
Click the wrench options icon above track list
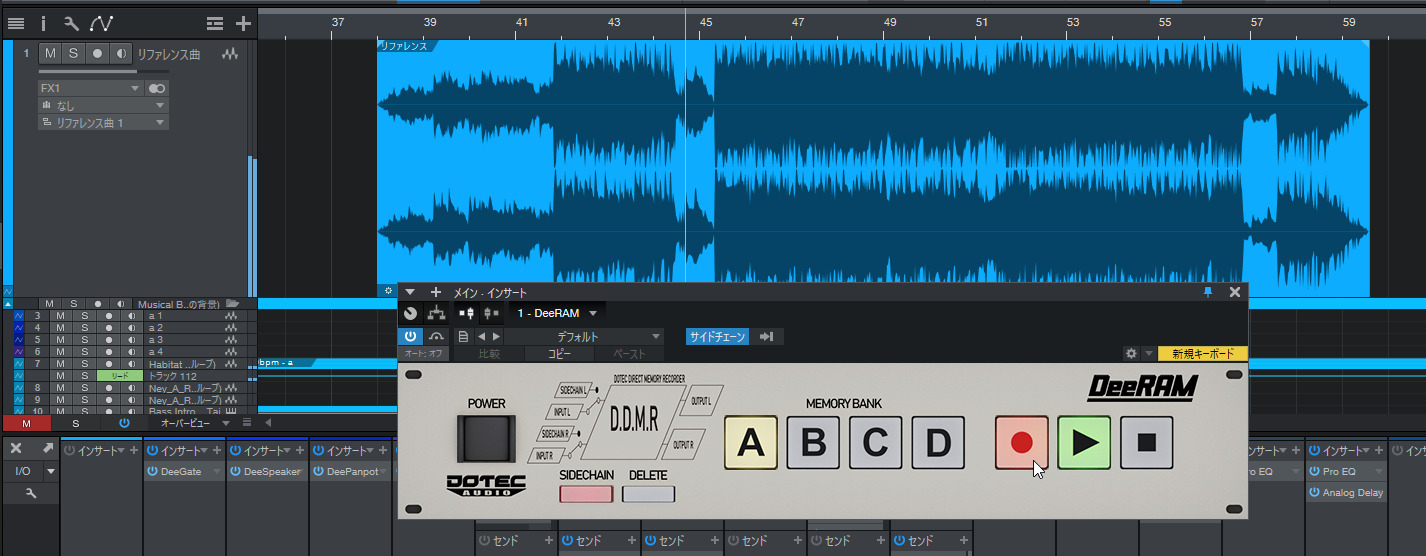tap(71, 23)
